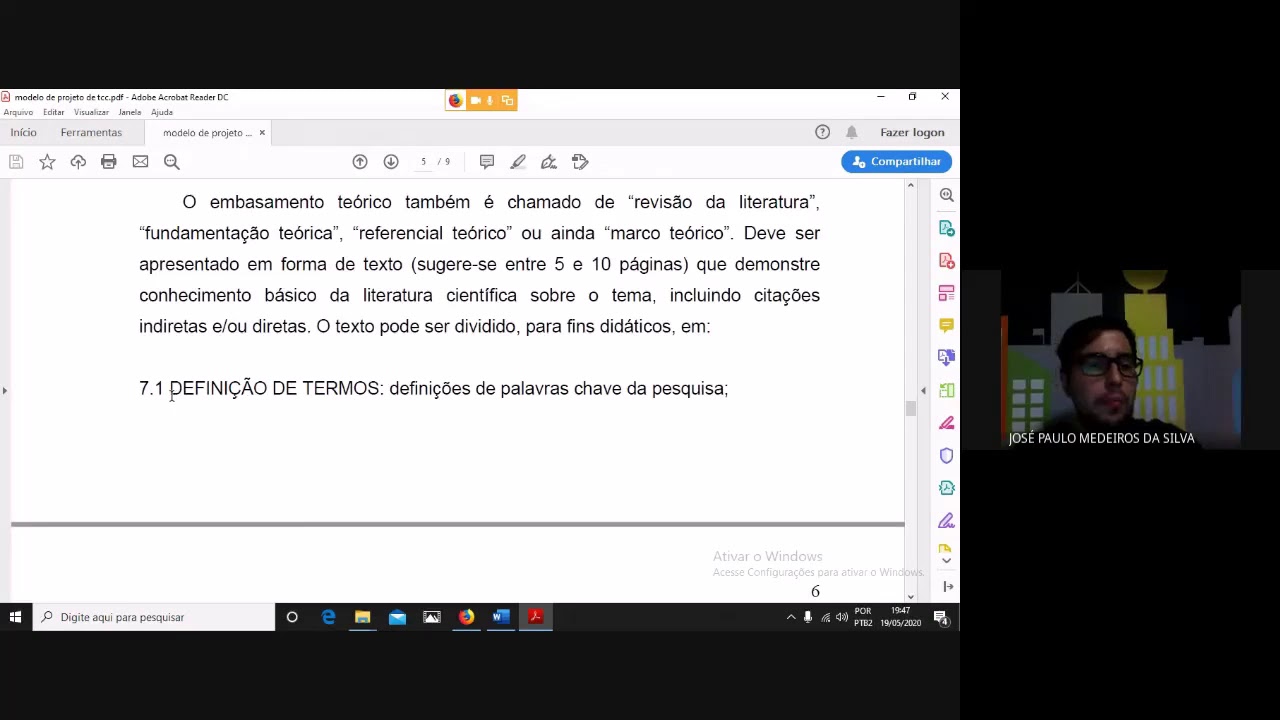Click the upload to cloud icon
This screenshot has height=720, width=1280.
(x=78, y=162)
